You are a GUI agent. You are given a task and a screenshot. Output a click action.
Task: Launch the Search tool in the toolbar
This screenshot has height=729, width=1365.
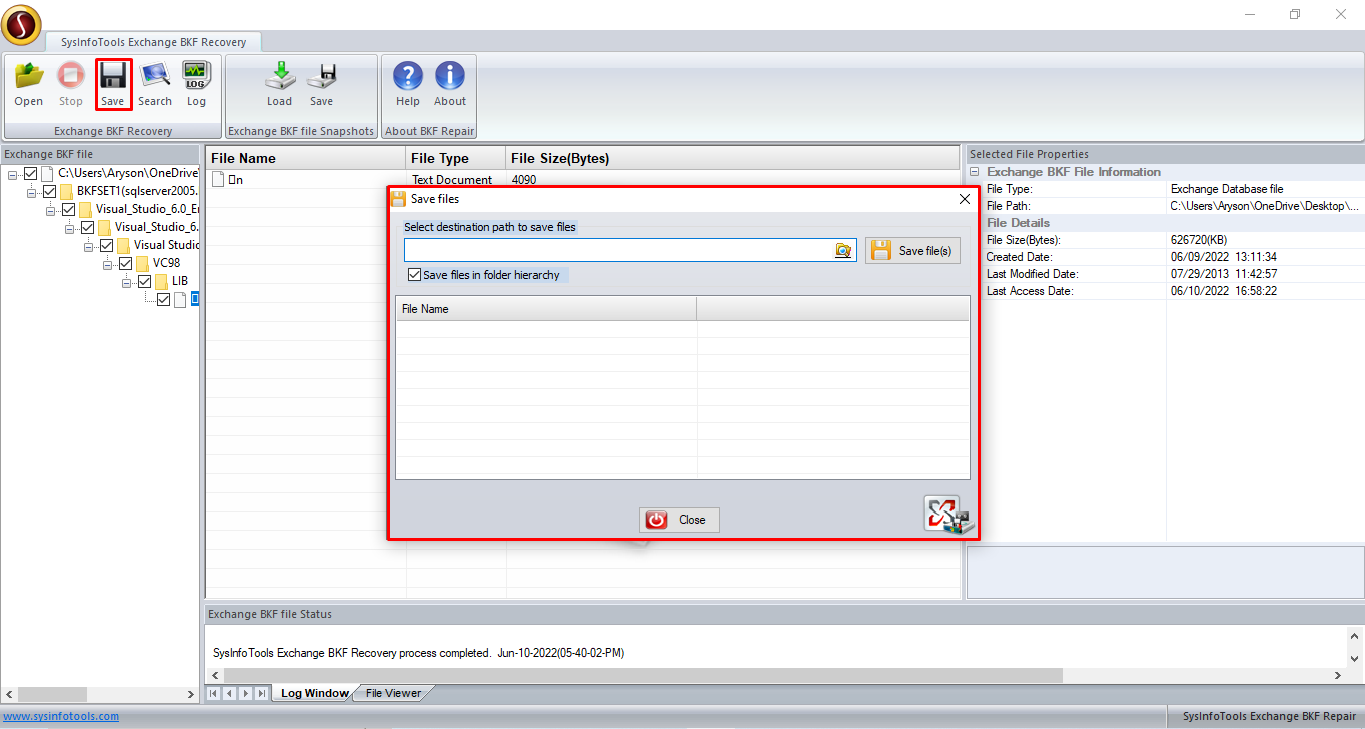coord(155,84)
